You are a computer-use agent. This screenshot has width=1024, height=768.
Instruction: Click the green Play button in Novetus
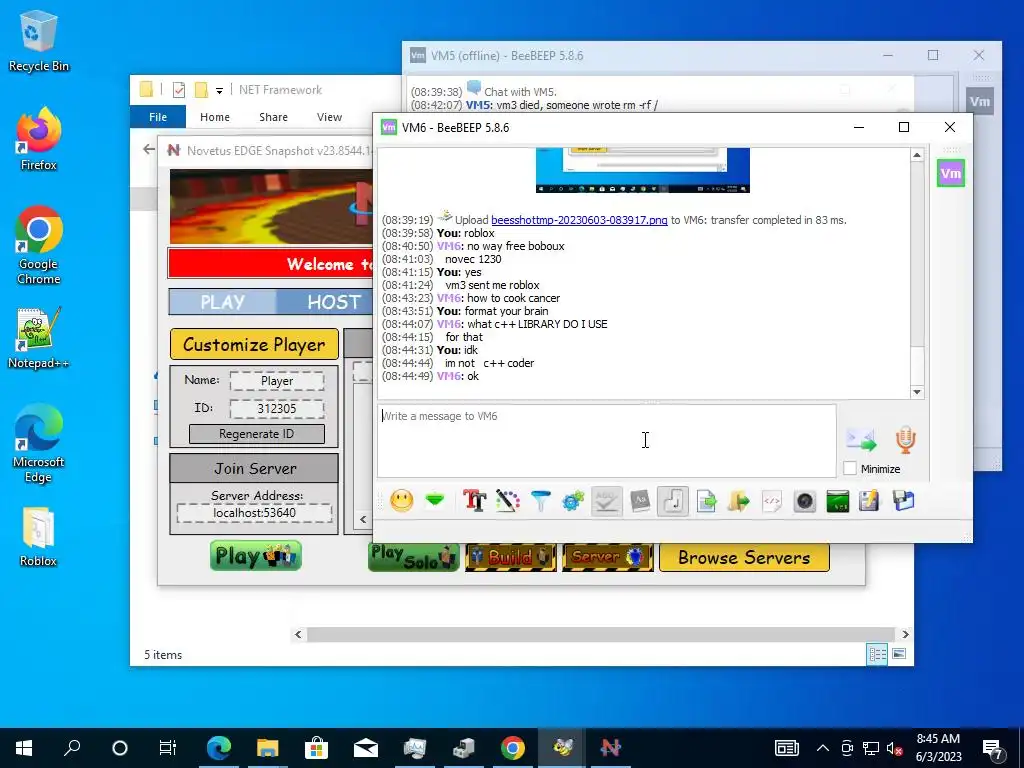[x=256, y=556]
